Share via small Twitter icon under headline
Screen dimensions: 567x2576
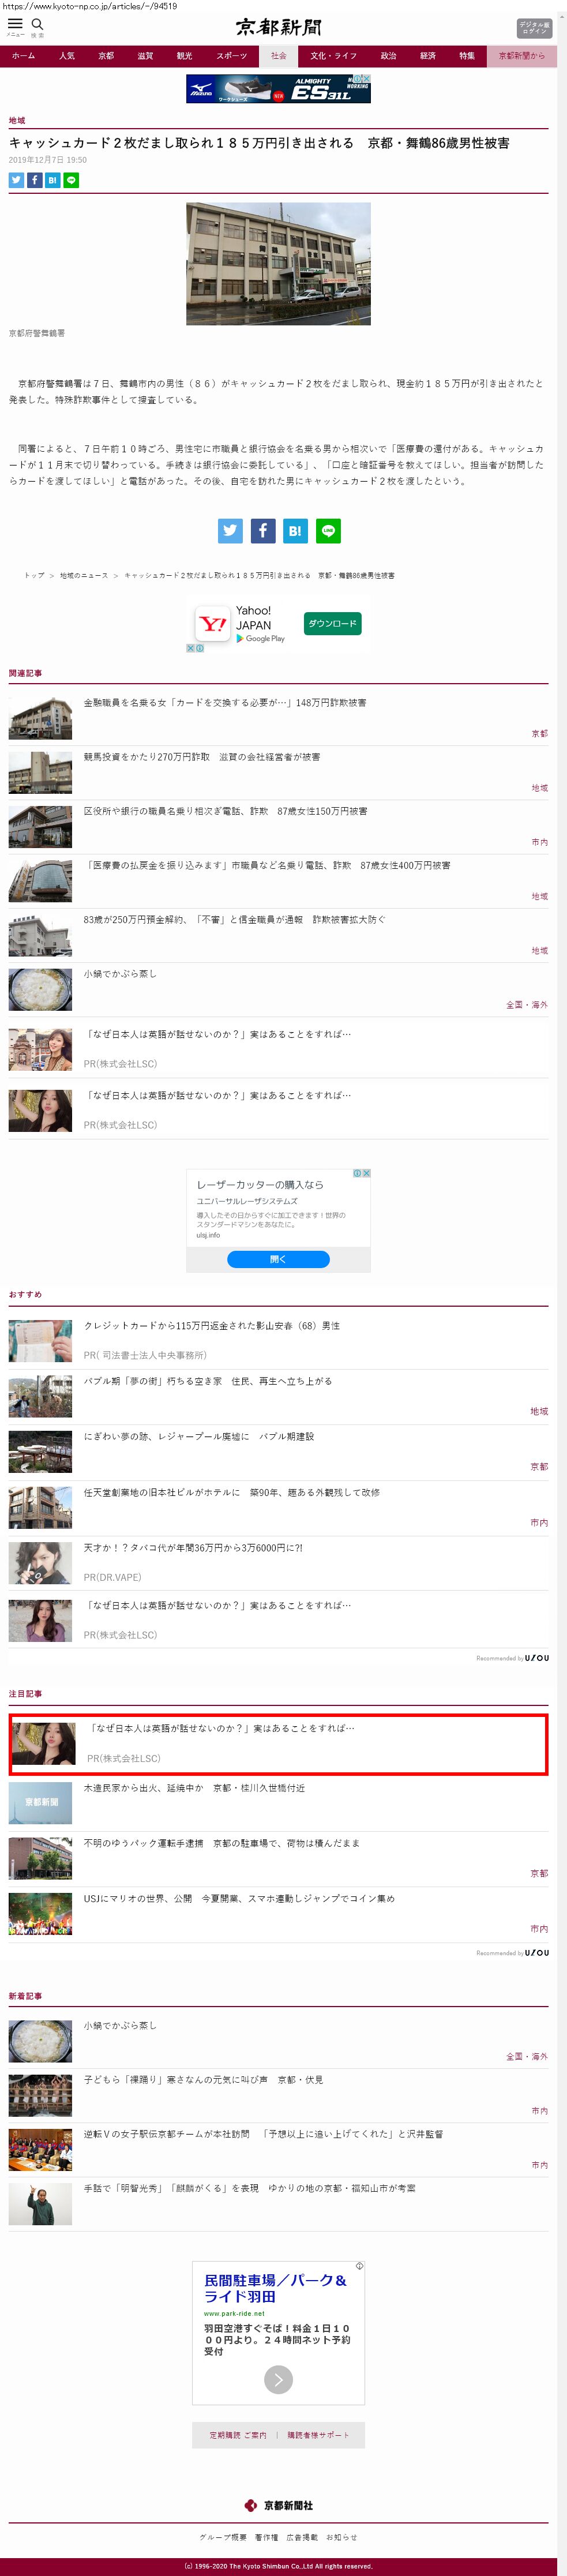(x=16, y=180)
